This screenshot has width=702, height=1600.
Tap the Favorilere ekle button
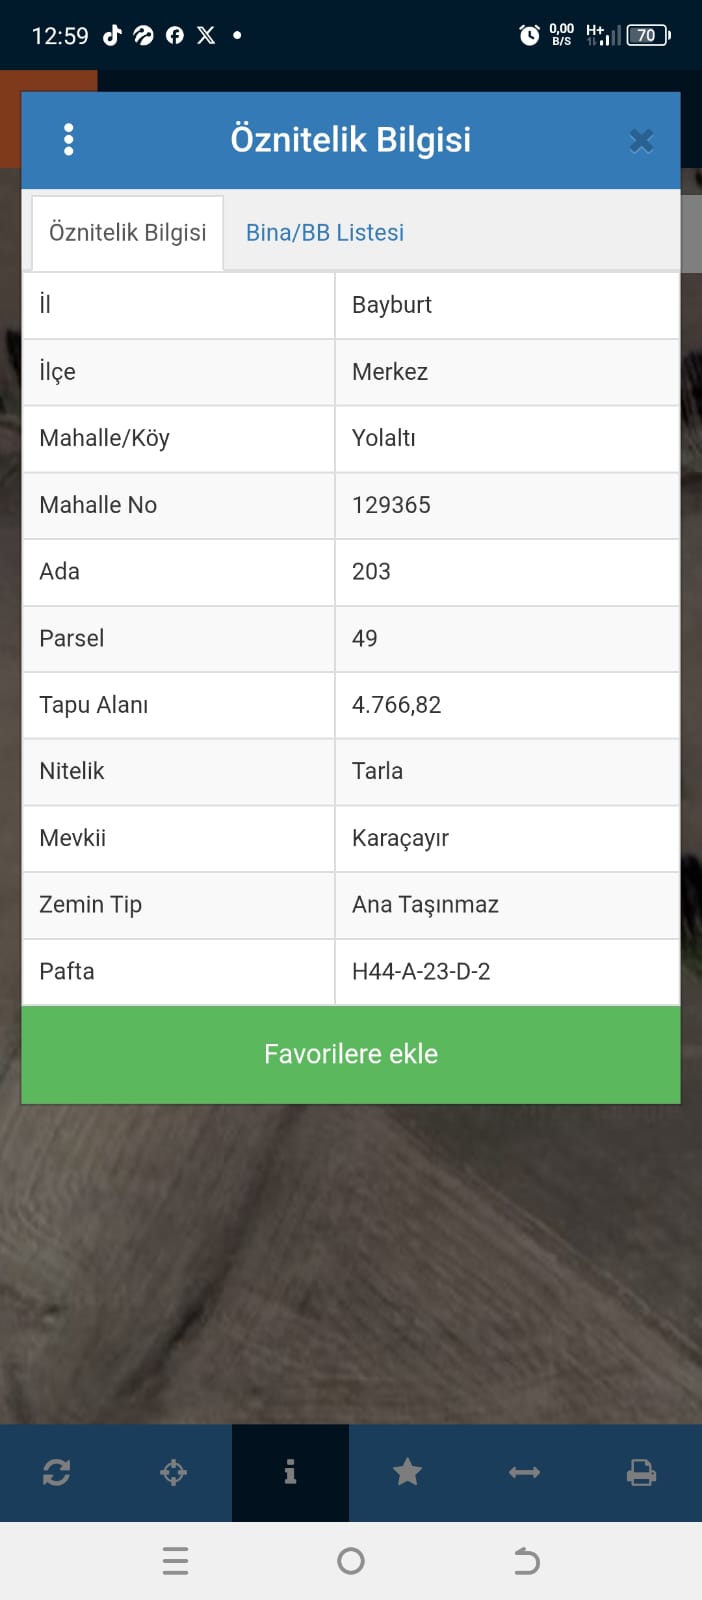tap(351, 1054)
